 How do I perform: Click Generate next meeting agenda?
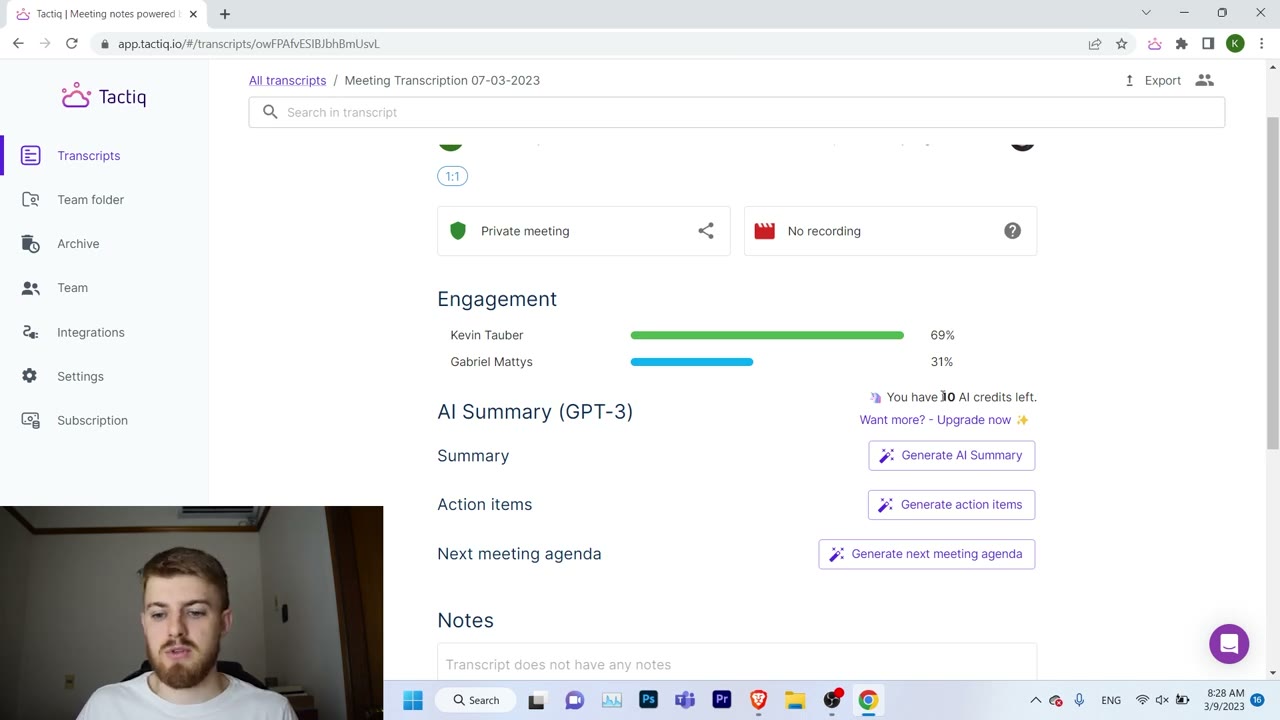[926, 554]
